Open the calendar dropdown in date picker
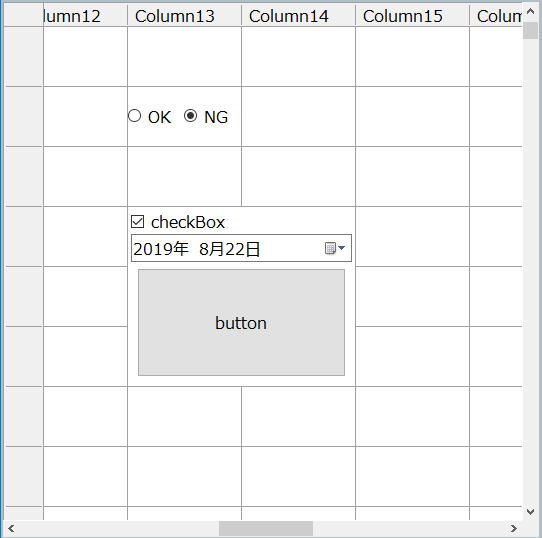This screenshot has height=538, width=542. point(335,248)
